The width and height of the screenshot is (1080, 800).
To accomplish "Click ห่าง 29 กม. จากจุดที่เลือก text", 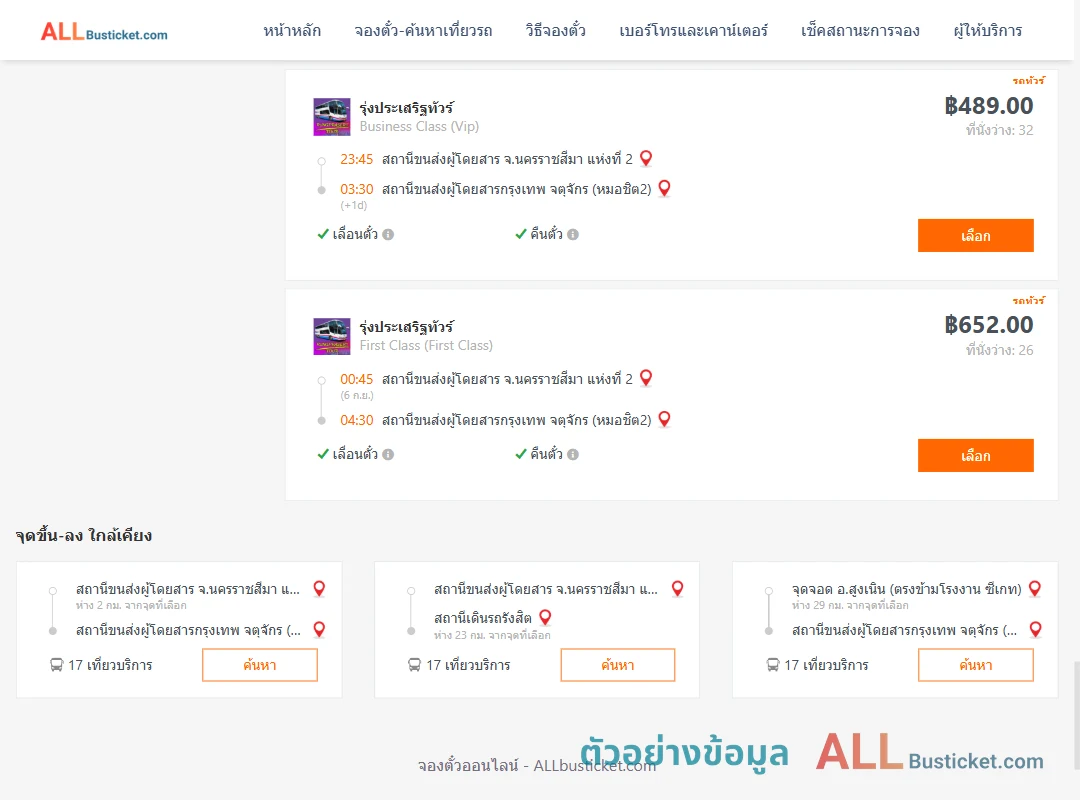I will (850, 606).
